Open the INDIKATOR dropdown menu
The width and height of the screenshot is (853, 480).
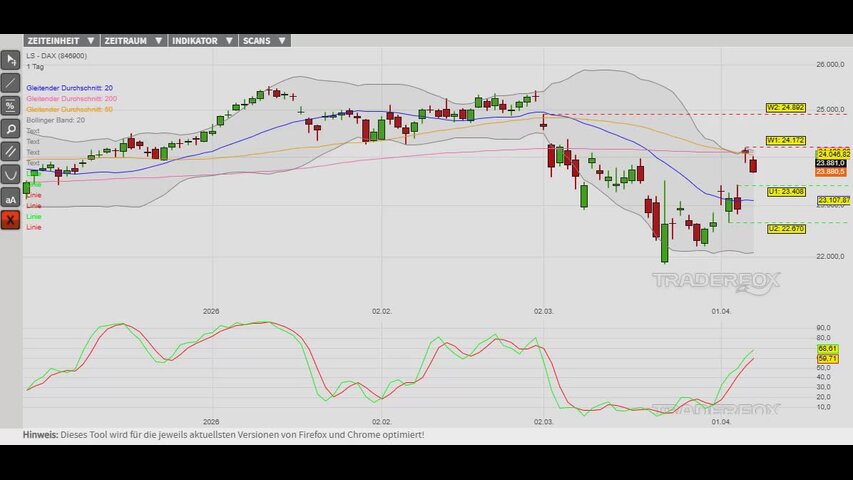(202, 41)
